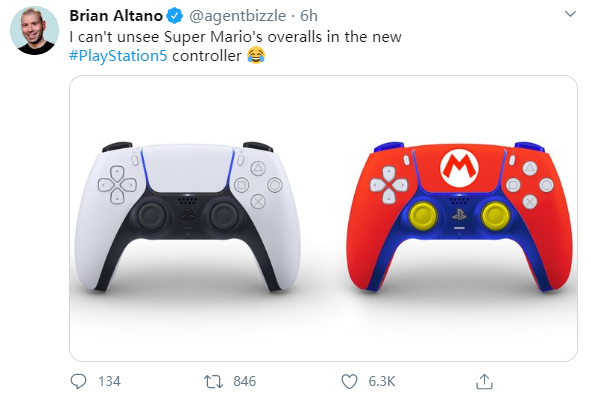Like the tweet with the heart icon
Screen dimensions: 591x397
[x=349, y=381]
